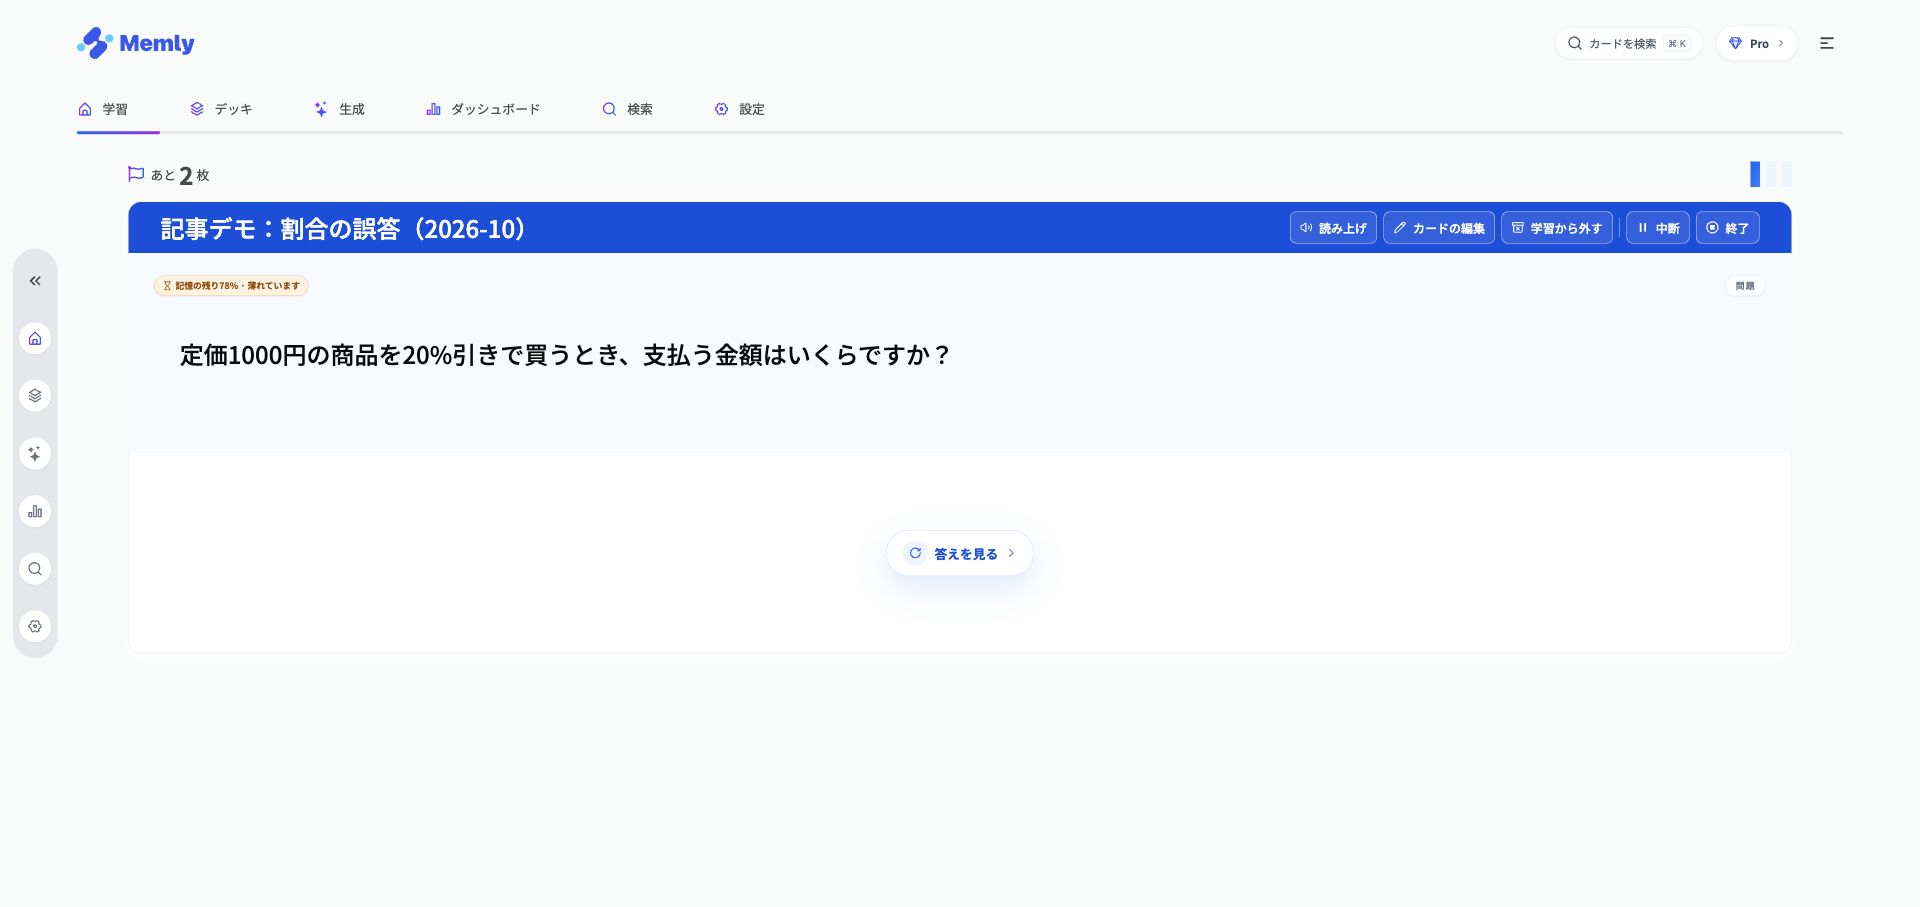The image size is (1920, 907).
Task: Click the magnifier icon in search box
Action: 1575,43
